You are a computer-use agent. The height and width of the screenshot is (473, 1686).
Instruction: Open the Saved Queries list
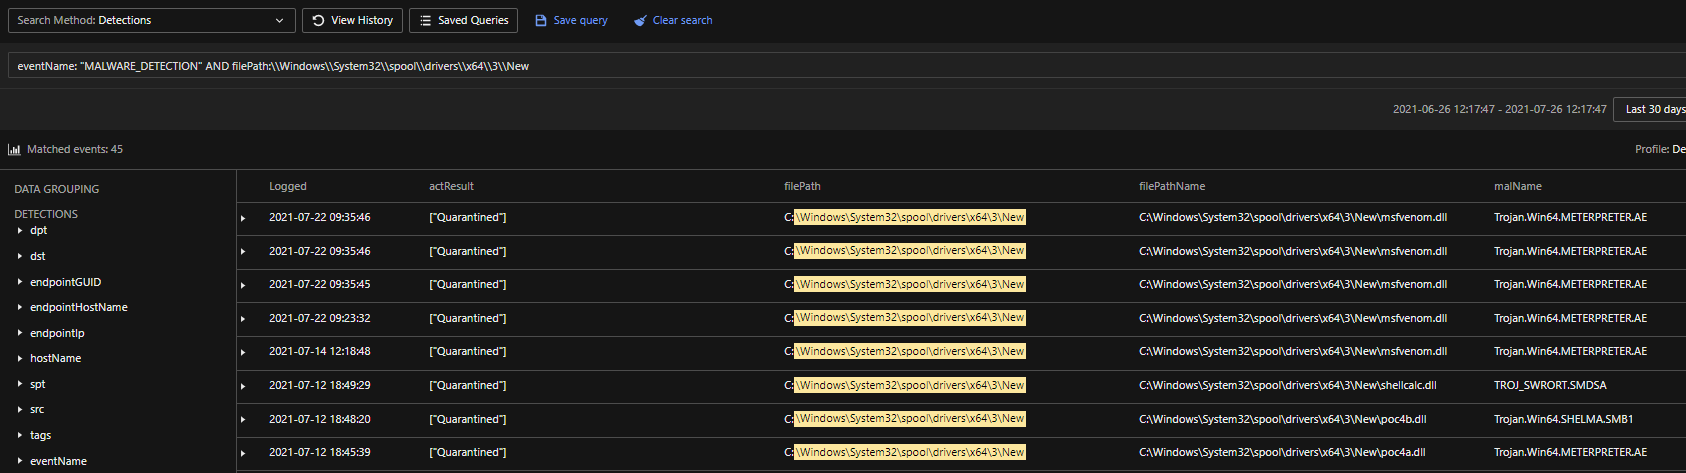pos(463,20)
